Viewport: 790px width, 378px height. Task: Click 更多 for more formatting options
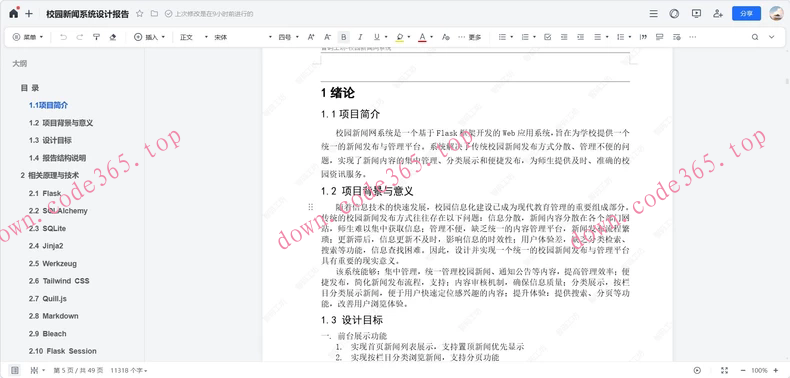click(470, 37)
